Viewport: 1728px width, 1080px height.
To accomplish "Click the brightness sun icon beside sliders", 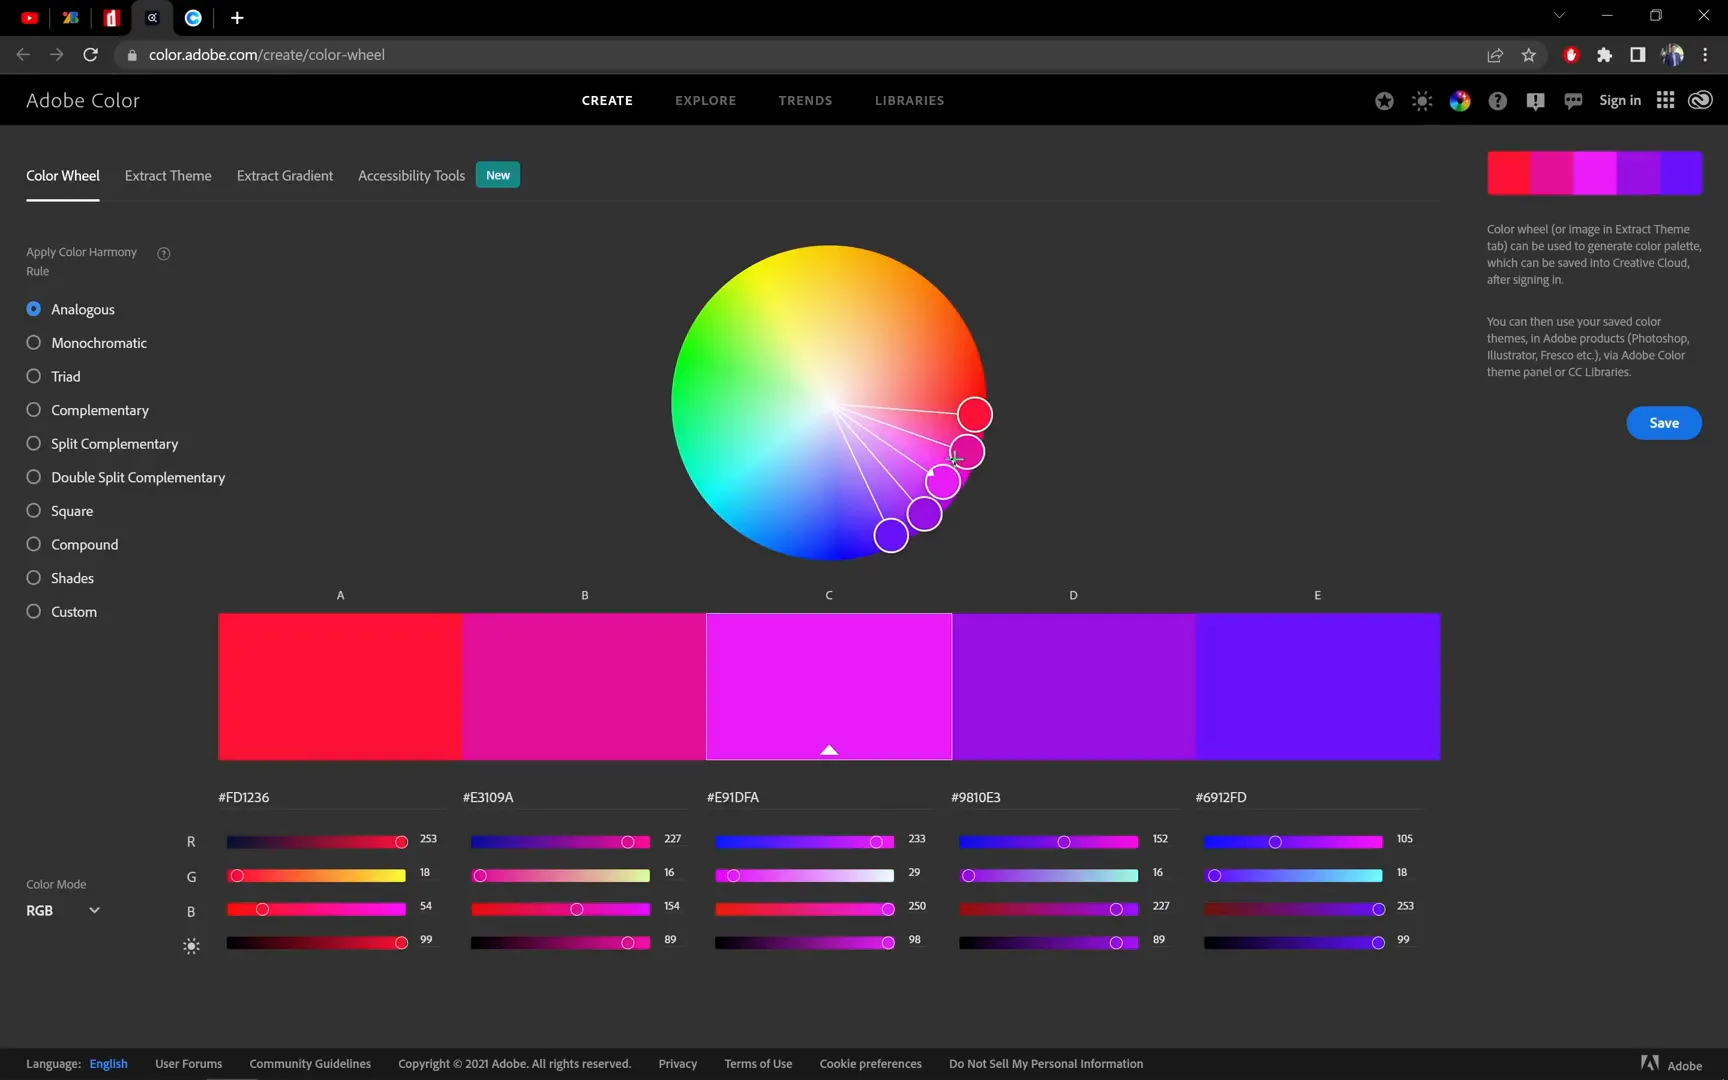I will click(191, 946).
